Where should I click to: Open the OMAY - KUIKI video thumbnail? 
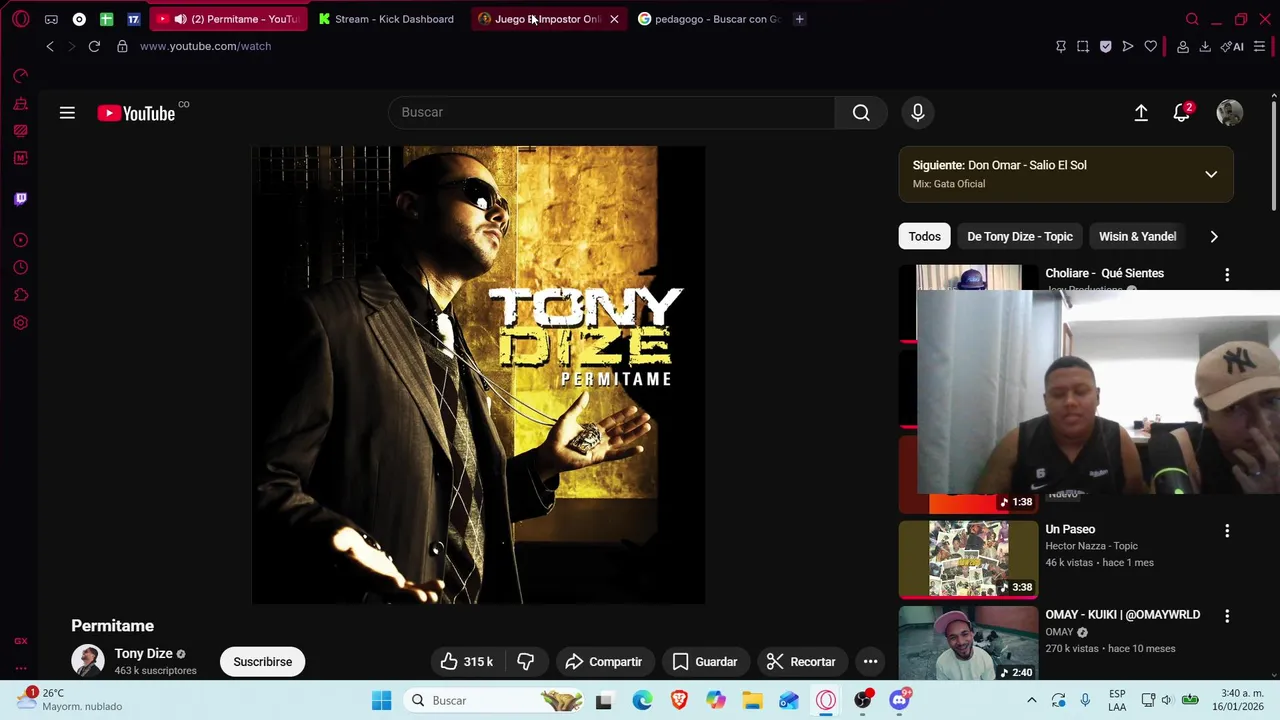pyautogui.click(x=968, y=644)
